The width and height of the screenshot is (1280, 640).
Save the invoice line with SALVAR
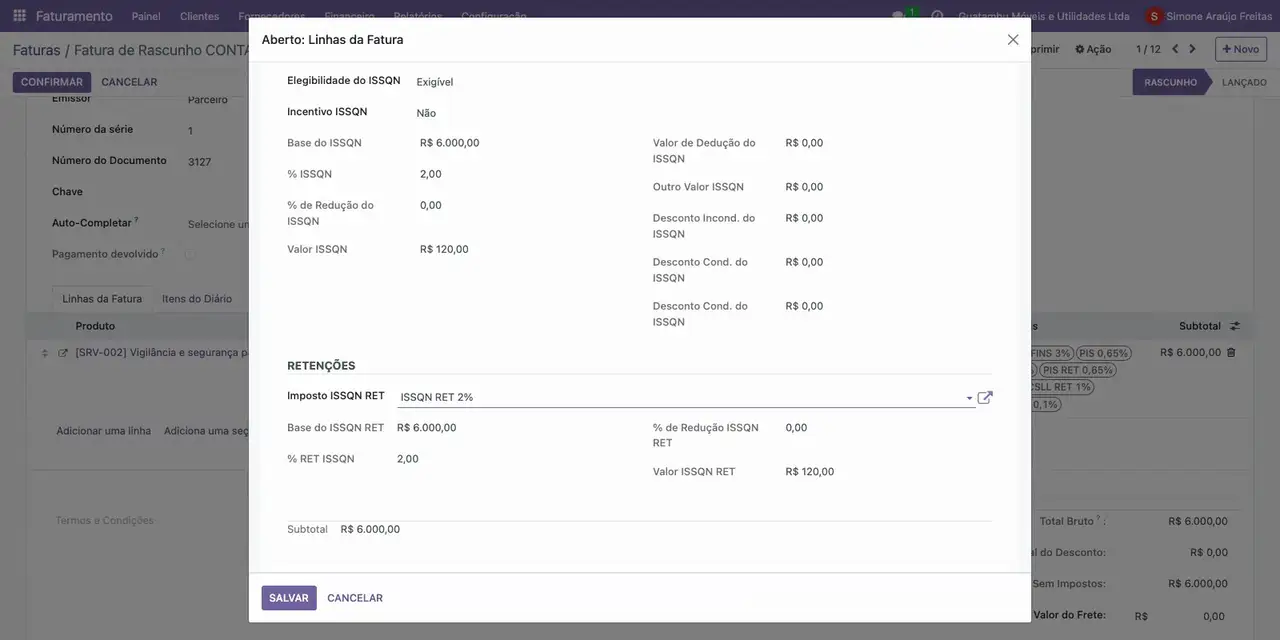click(x=289, y=598)
